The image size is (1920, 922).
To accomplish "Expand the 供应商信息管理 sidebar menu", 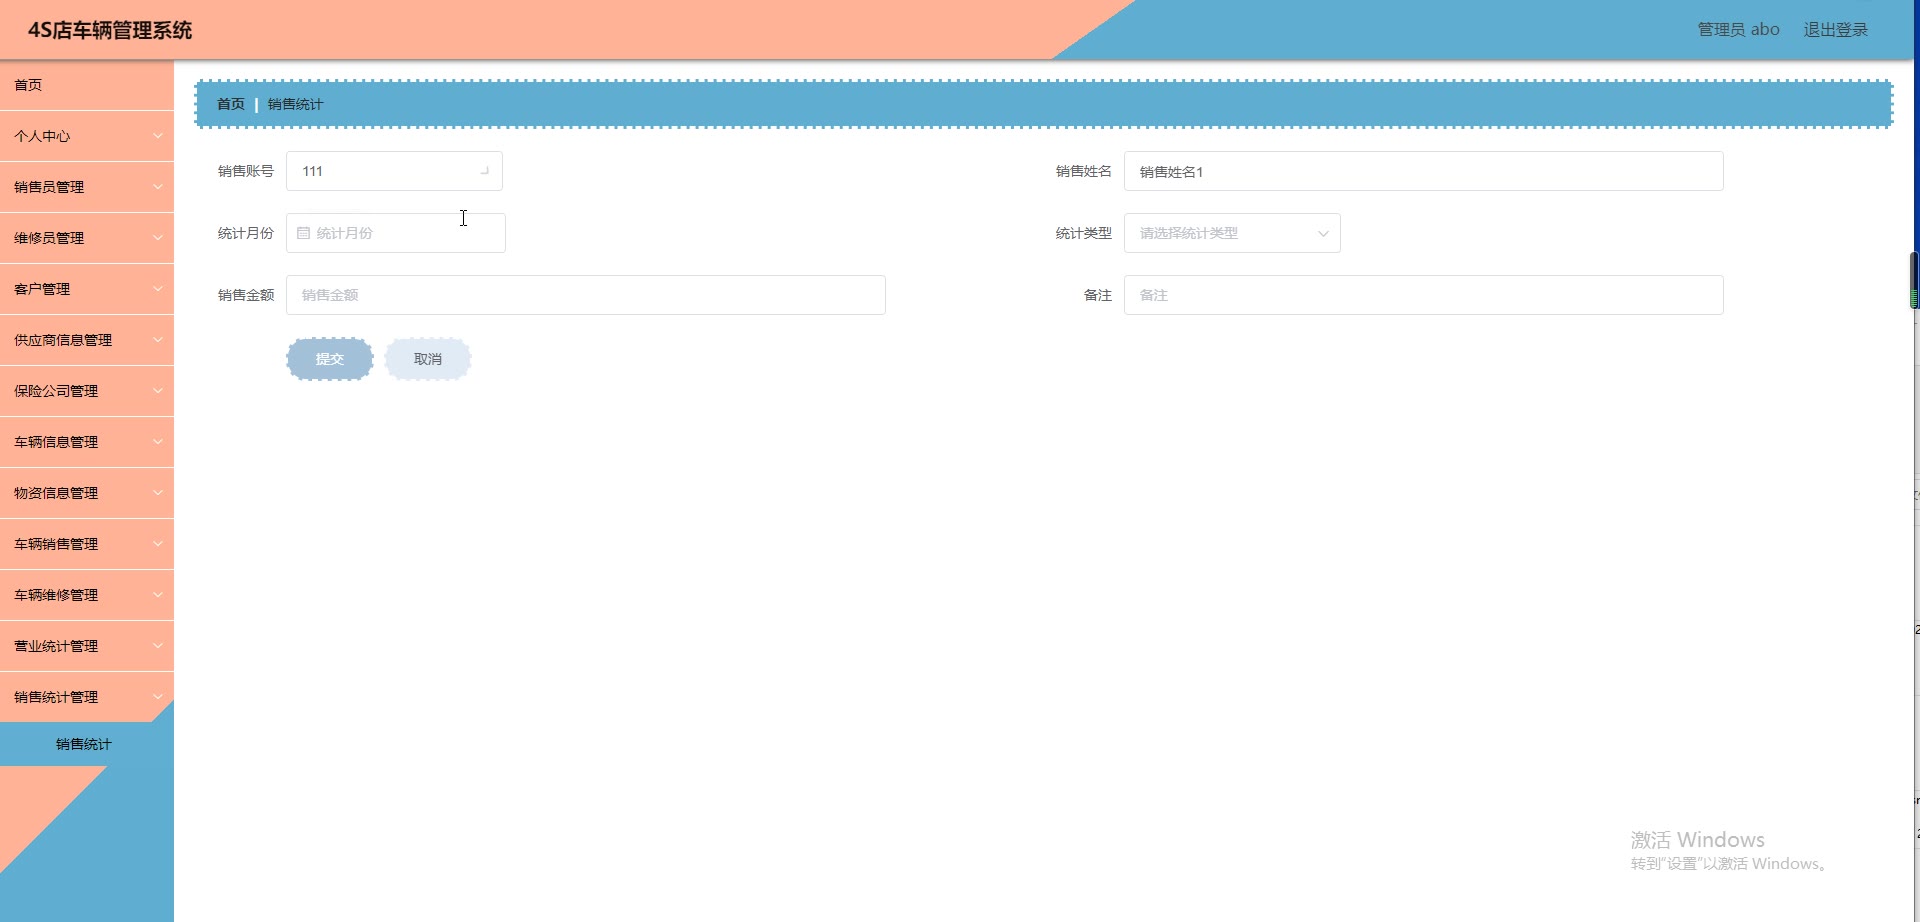I will tap(87, 340).
